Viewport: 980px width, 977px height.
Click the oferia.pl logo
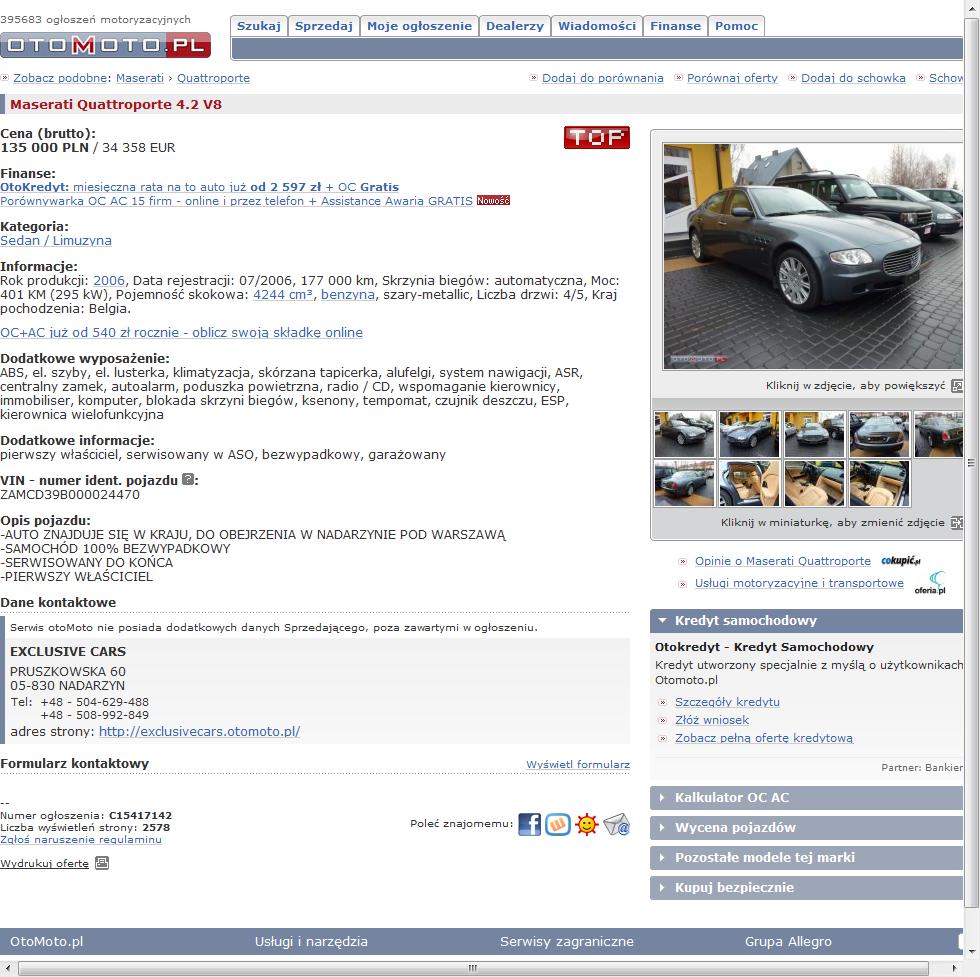click(930, 583)
